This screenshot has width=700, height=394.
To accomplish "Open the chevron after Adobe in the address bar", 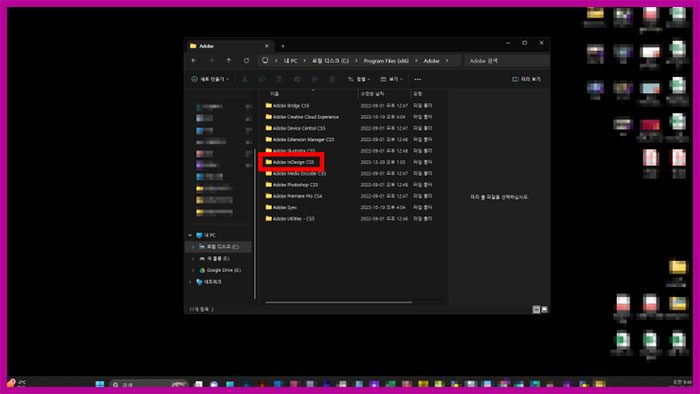I will [x=447, y=61].
